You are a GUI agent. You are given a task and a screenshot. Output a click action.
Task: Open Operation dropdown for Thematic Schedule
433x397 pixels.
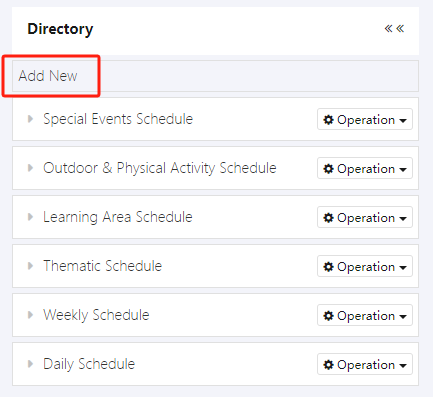click(x=365, y=266)
